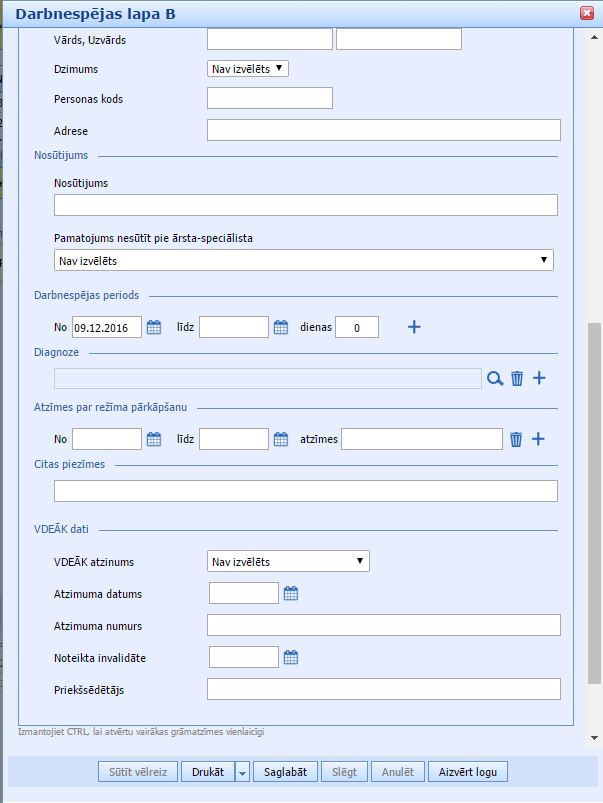603x803 pixels.
Task: Click the Saglabāt button
Action: point(286,772)
